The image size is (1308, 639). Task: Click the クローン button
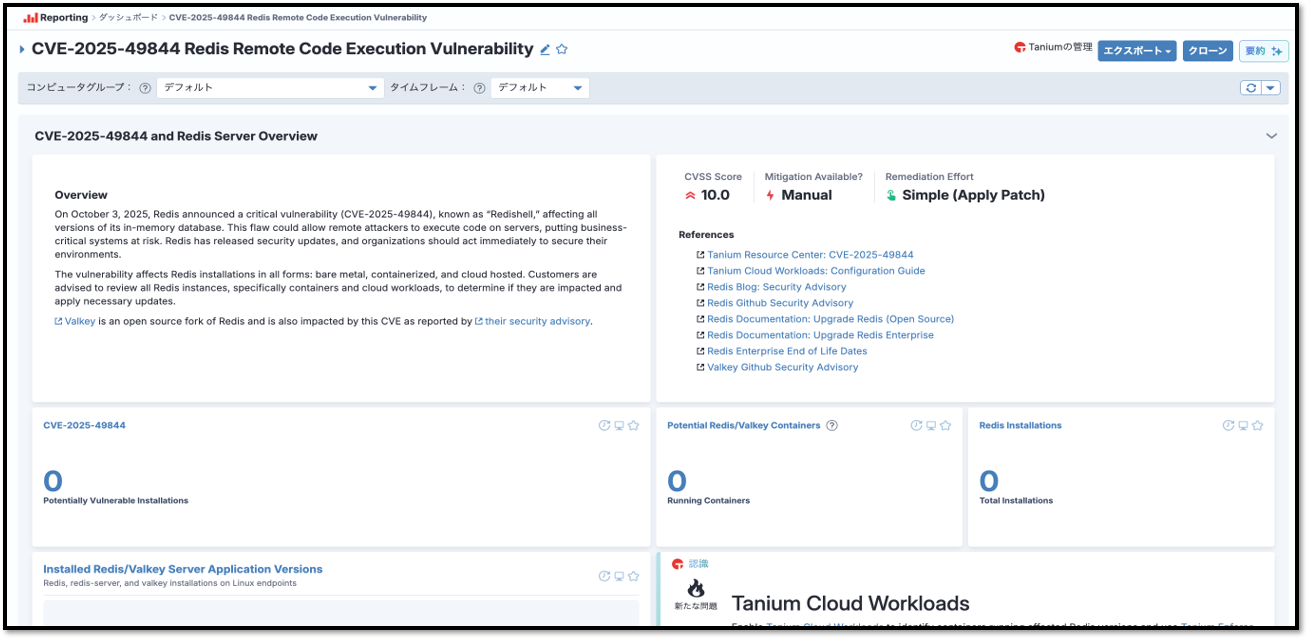pyautogui.click(x=1207, y=51)
